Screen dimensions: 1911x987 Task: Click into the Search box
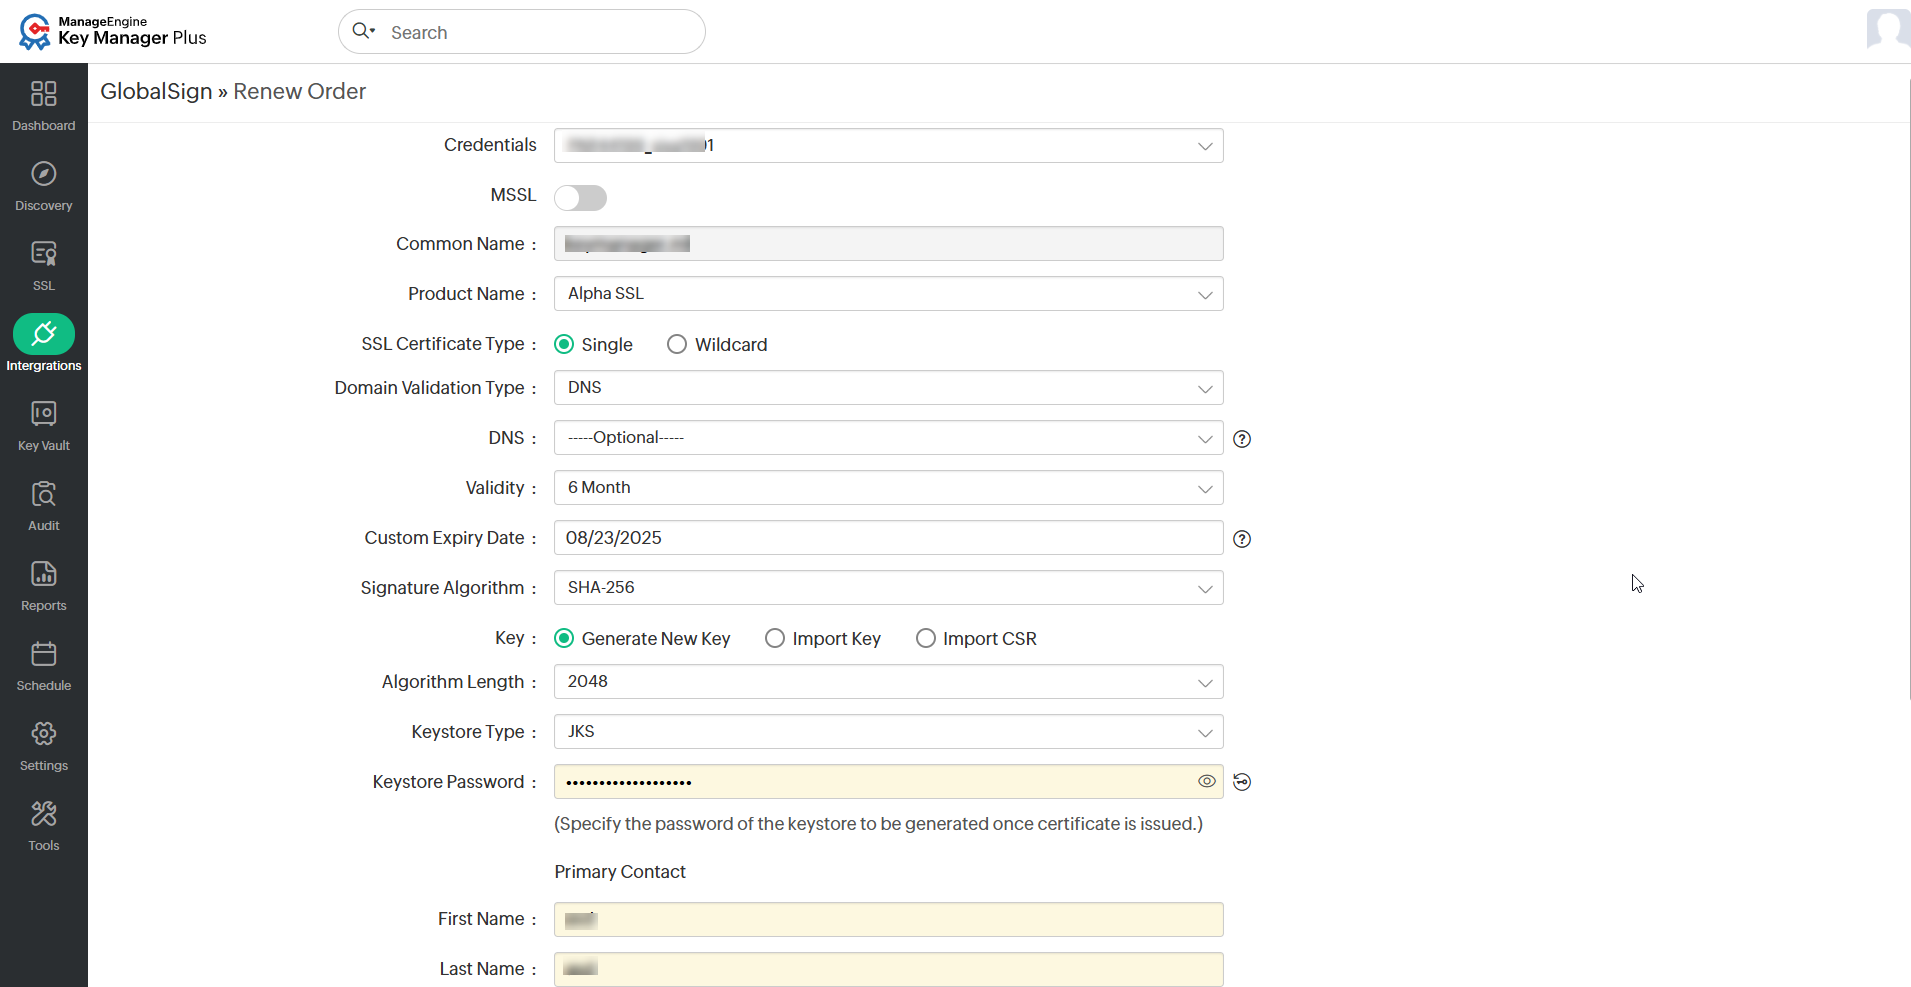[522, 32]
